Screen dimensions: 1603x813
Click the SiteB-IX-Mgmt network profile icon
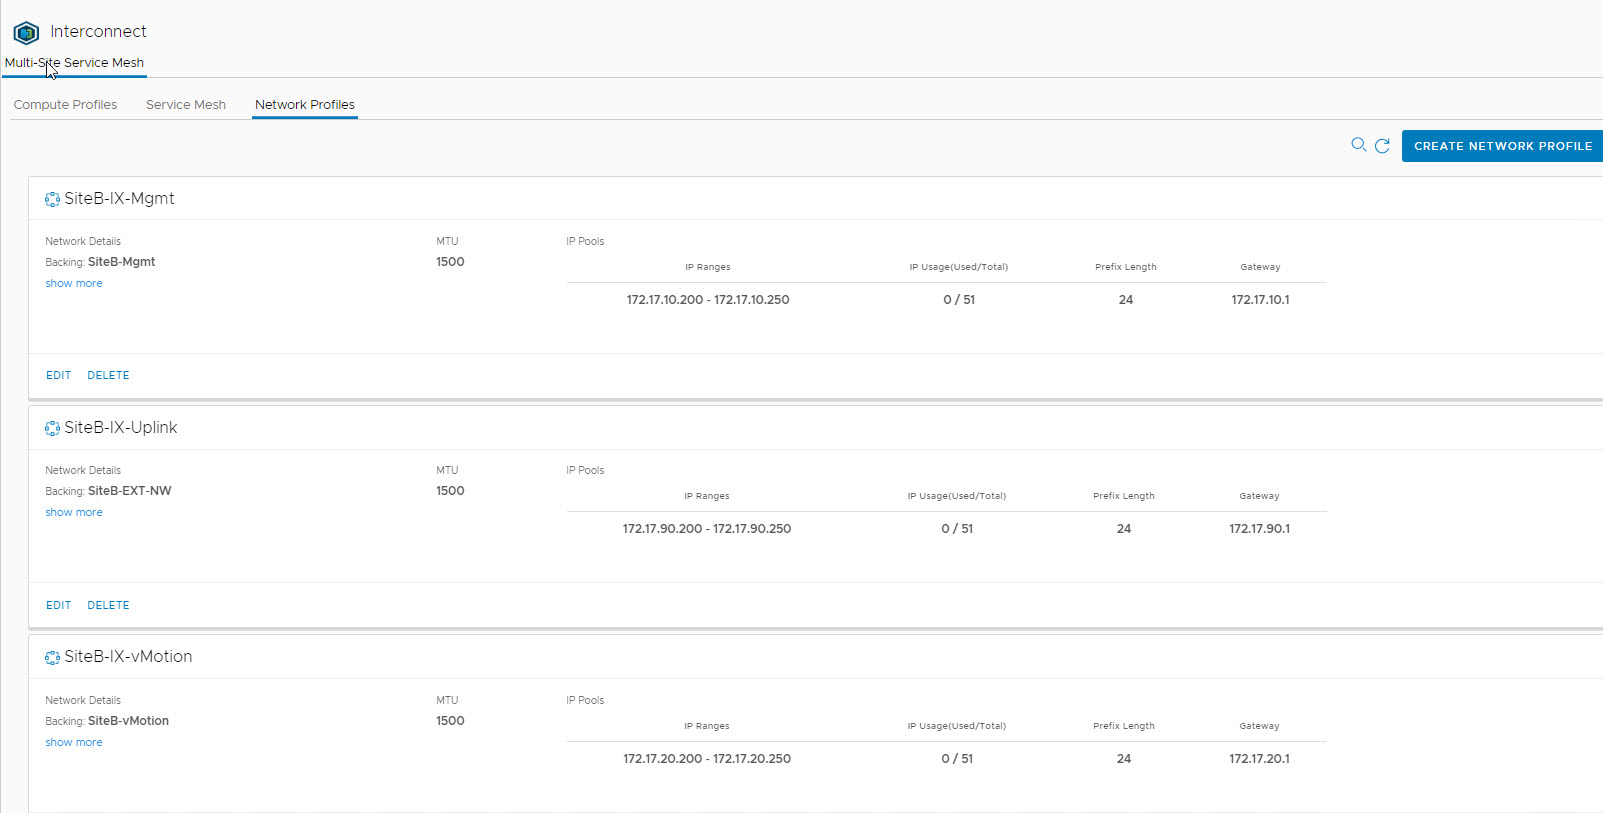tap(52, 200)
